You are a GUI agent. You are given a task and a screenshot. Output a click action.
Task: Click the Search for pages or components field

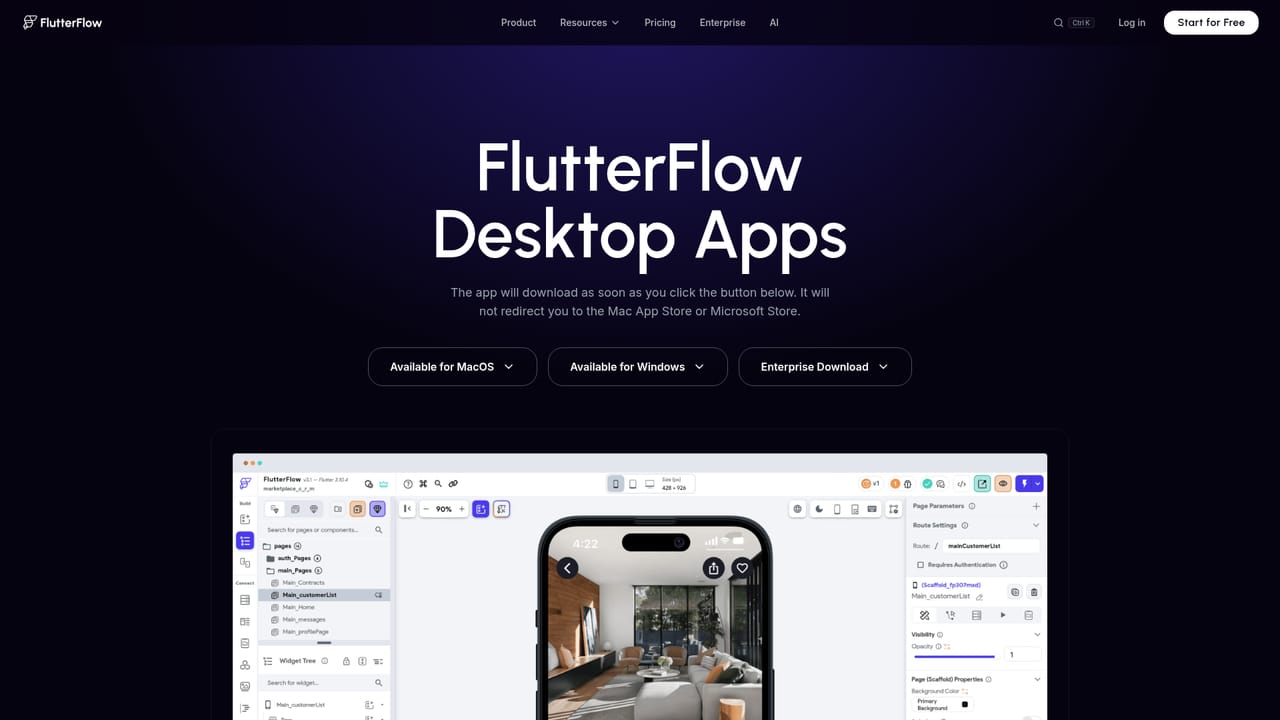324,530
